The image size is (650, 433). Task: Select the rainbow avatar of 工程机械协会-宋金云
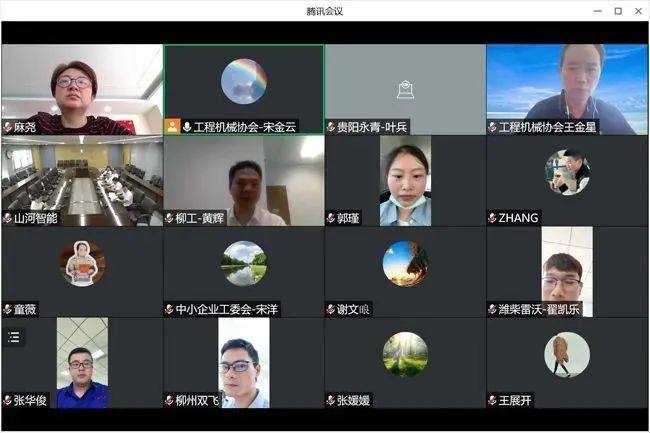pos(243,81)
